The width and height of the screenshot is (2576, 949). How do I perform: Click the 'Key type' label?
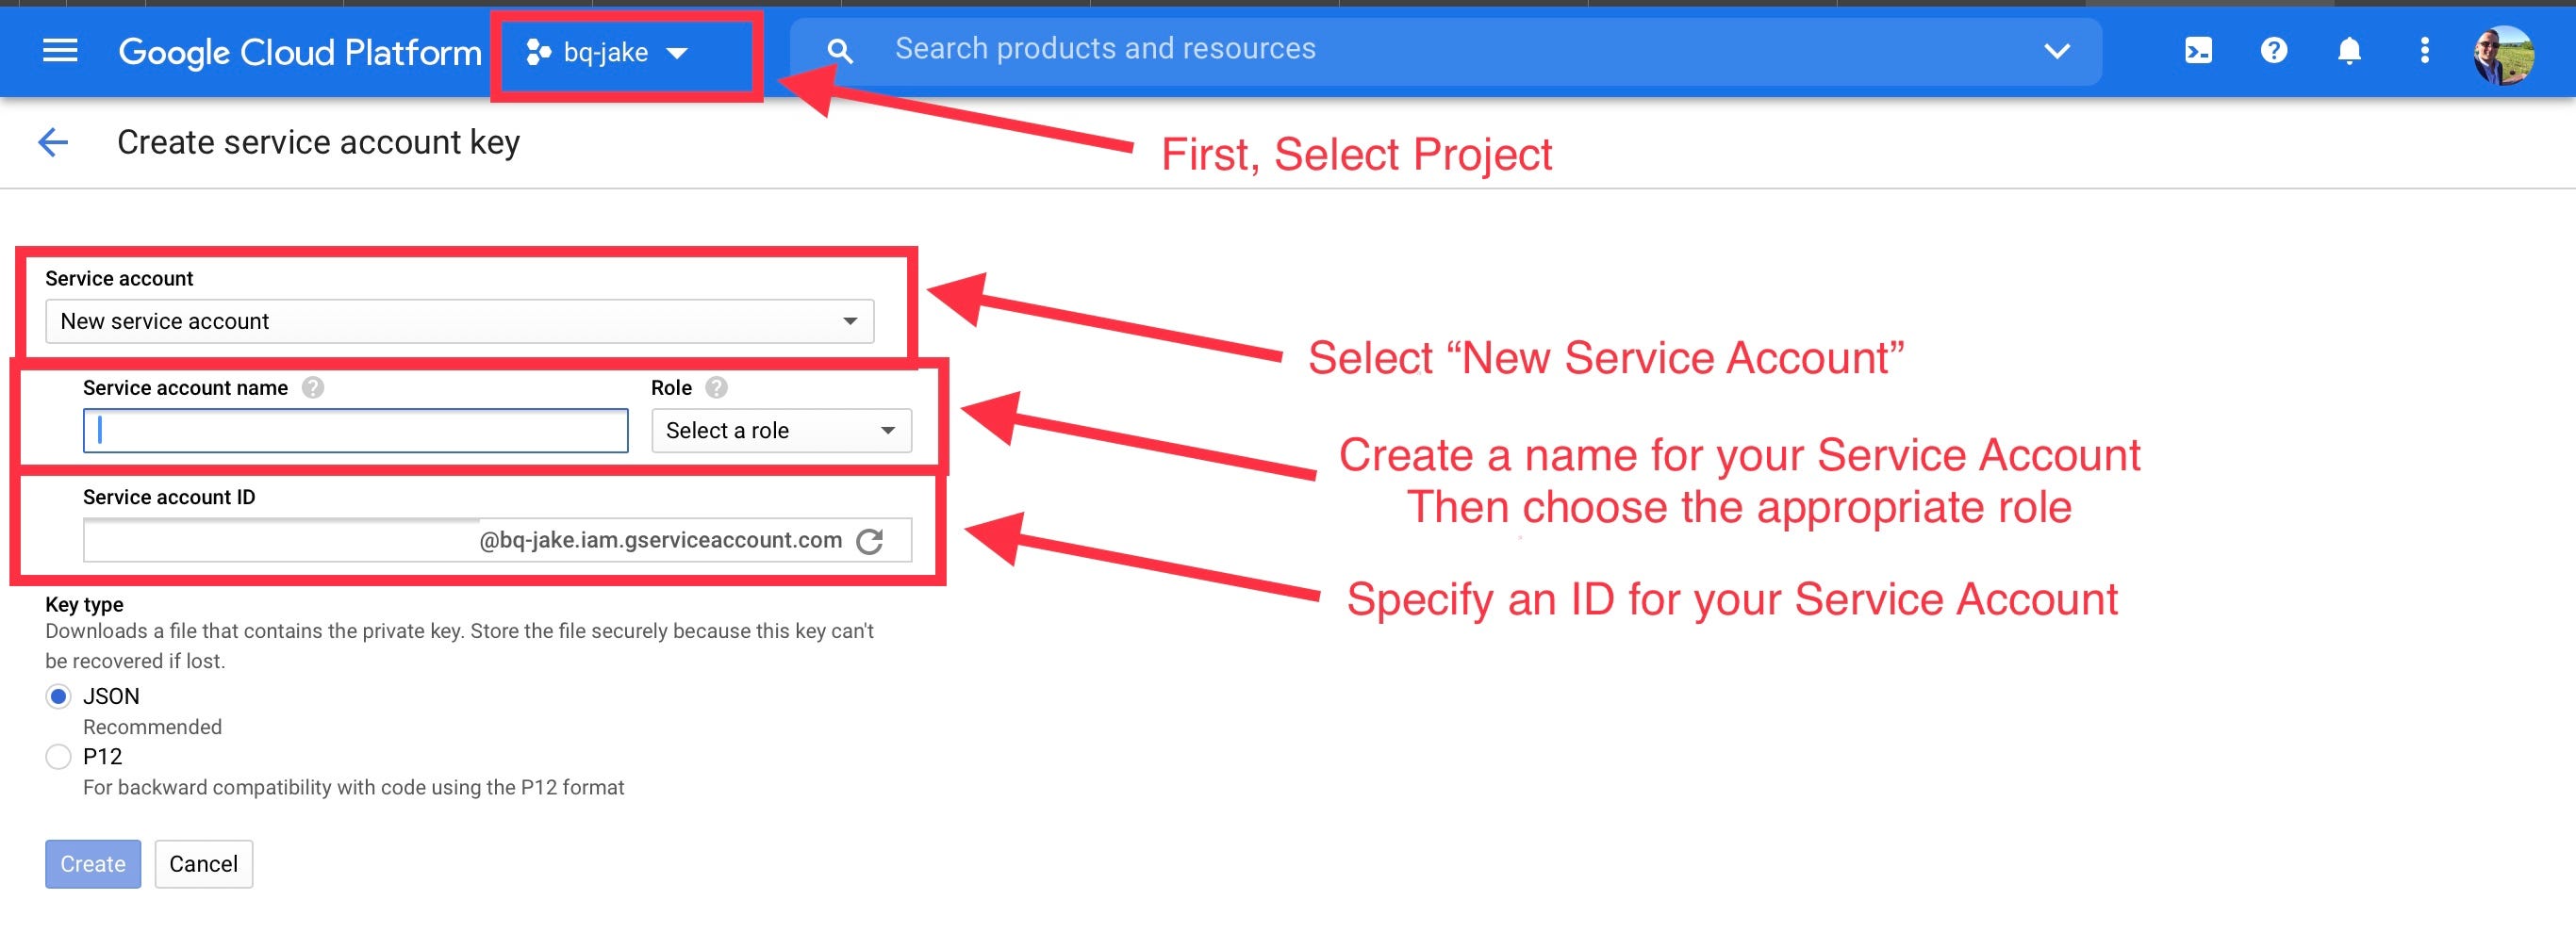tap(84, 604)
